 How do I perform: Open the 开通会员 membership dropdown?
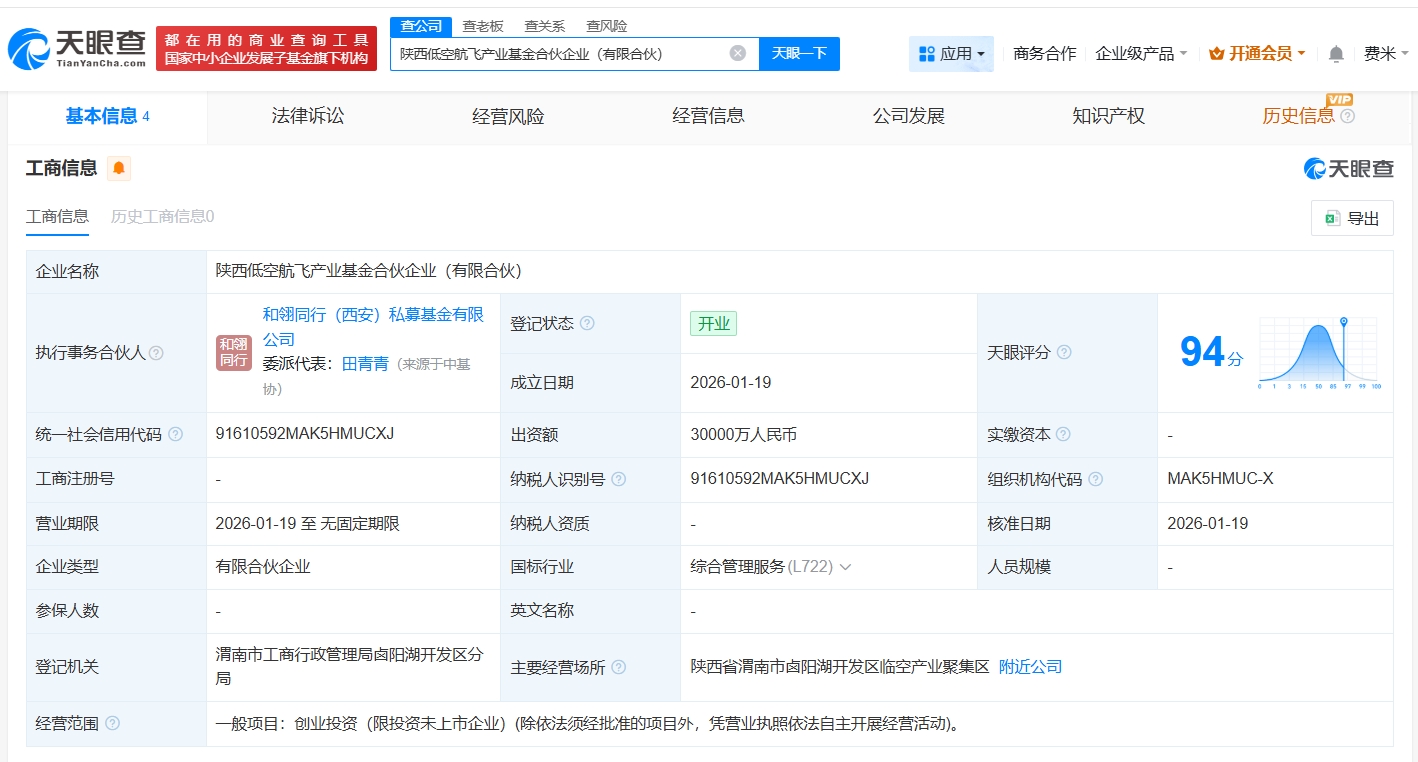[x=1258, y=54]
